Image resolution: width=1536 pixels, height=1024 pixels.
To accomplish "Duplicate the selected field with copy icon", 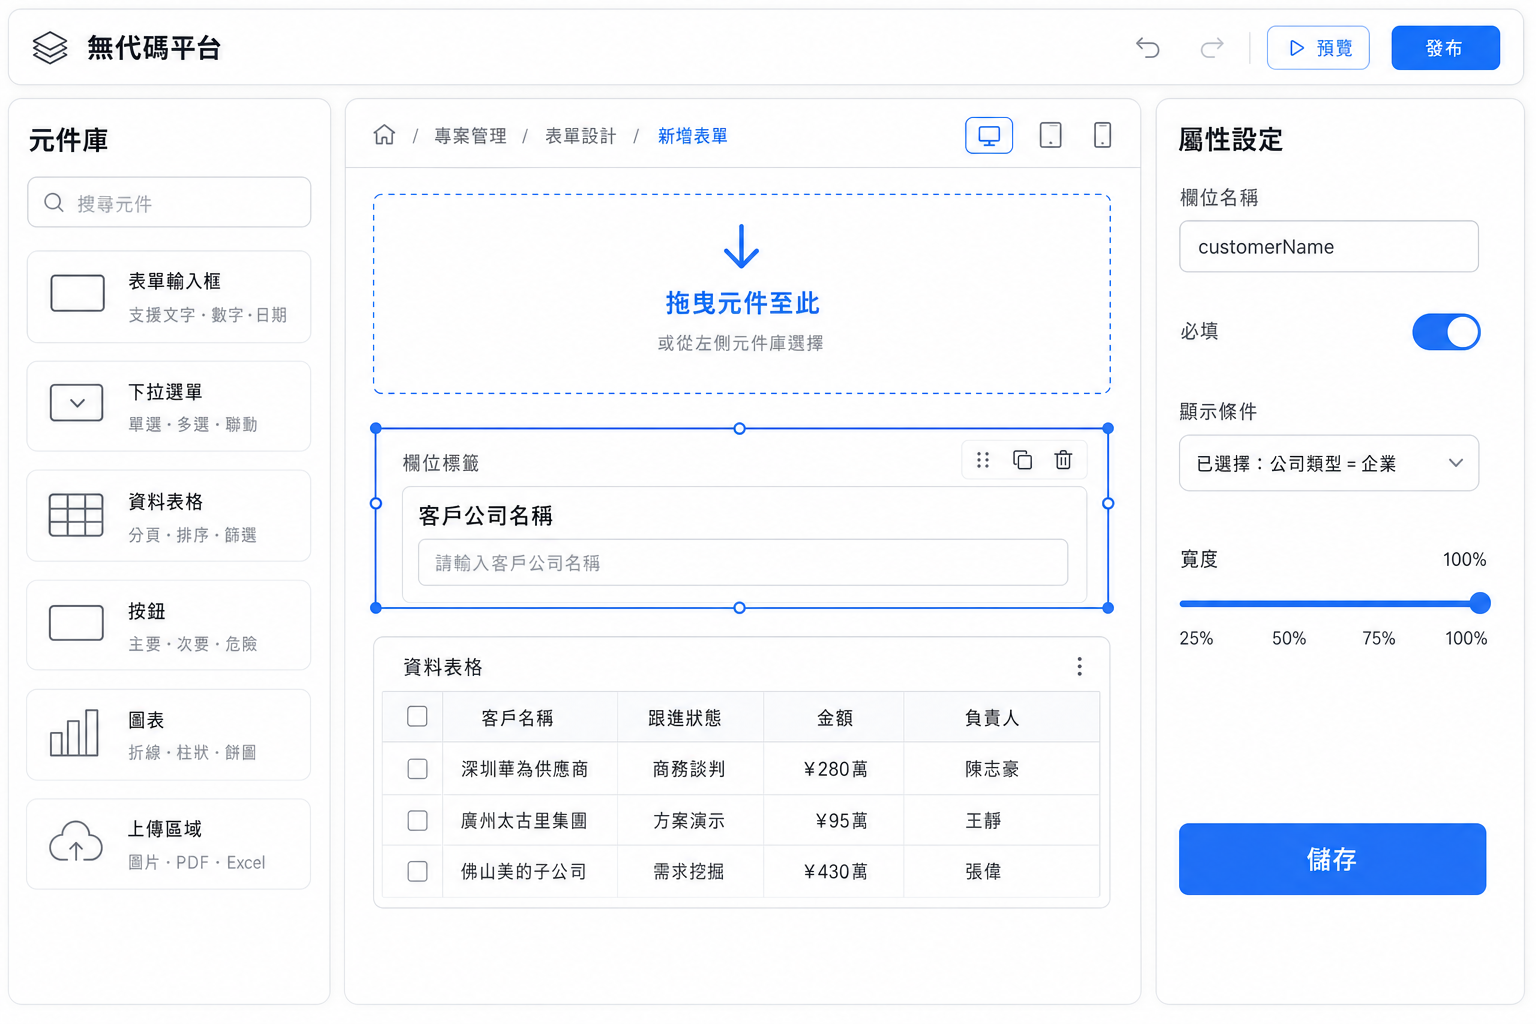I will 1022,460.
